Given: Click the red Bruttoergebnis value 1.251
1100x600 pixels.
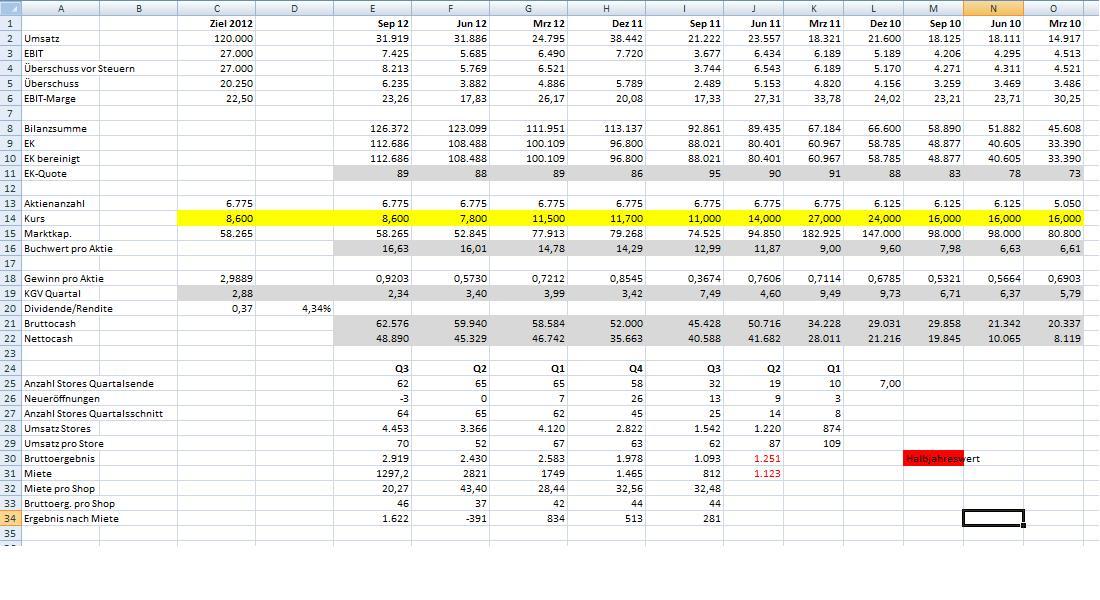Looking at the screenshot, I should tap(754, 459).
